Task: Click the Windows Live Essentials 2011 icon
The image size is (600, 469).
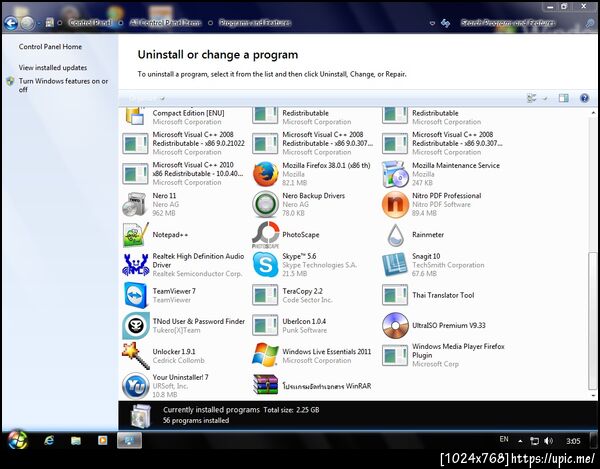Action: point(265,355)
